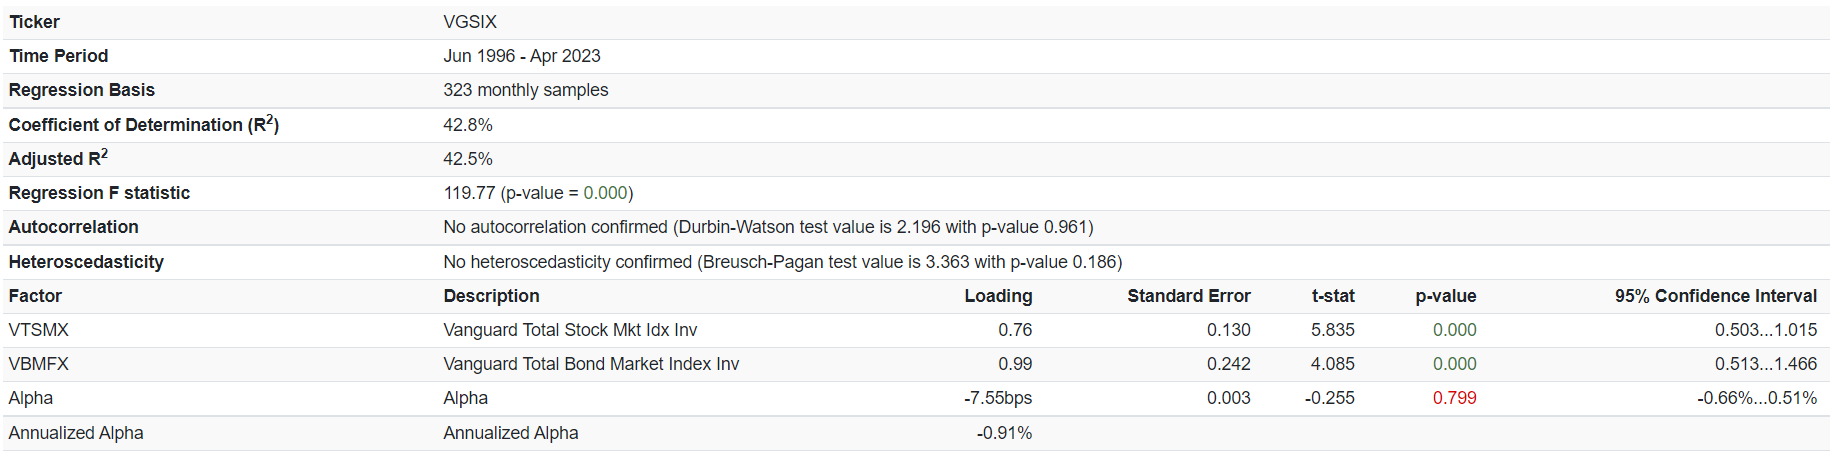Click the VGSIX ticker value
1835x460 pixels.
pos(470,22)
